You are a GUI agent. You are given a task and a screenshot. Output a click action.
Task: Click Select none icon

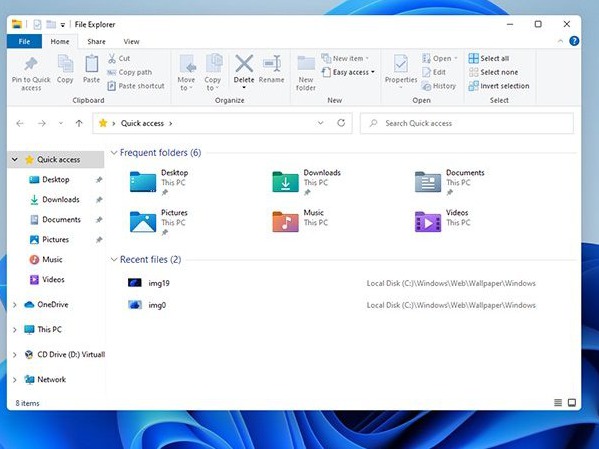pos(473,72)
